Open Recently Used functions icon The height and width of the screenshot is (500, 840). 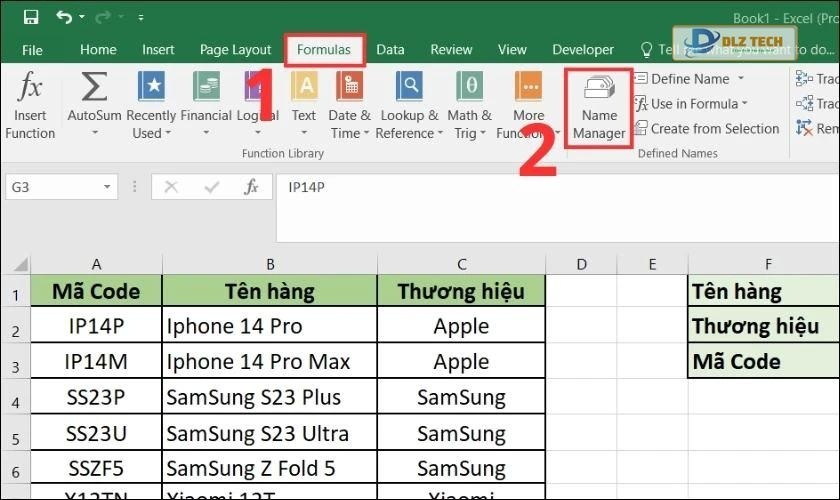pyautogui.click(x=151, y=90)
